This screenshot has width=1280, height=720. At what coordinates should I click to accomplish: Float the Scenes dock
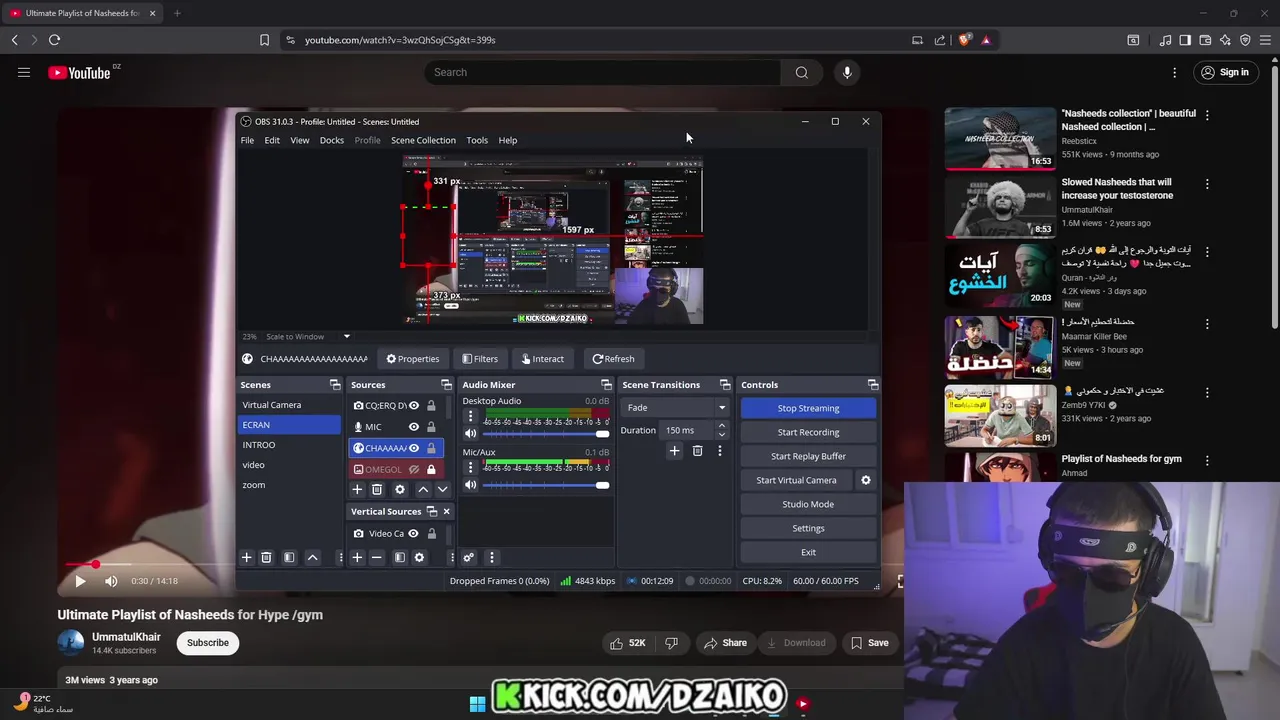(x=335, y=385)
